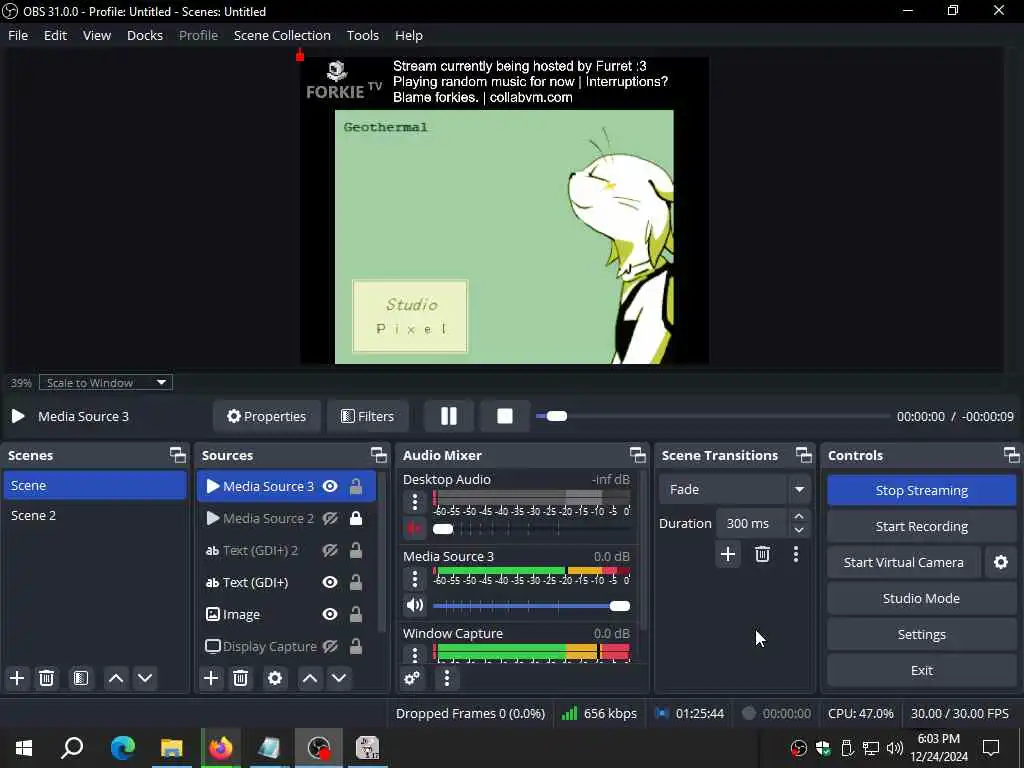Open Tools menu

pyautogui.click(x=362, y=35)
